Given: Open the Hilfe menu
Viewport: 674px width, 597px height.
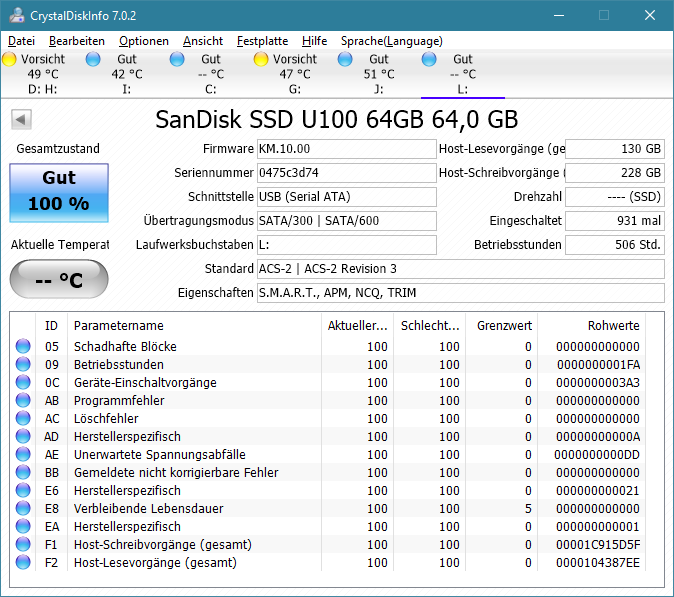Looking at the screenshot, I should (x=315, y=41).
